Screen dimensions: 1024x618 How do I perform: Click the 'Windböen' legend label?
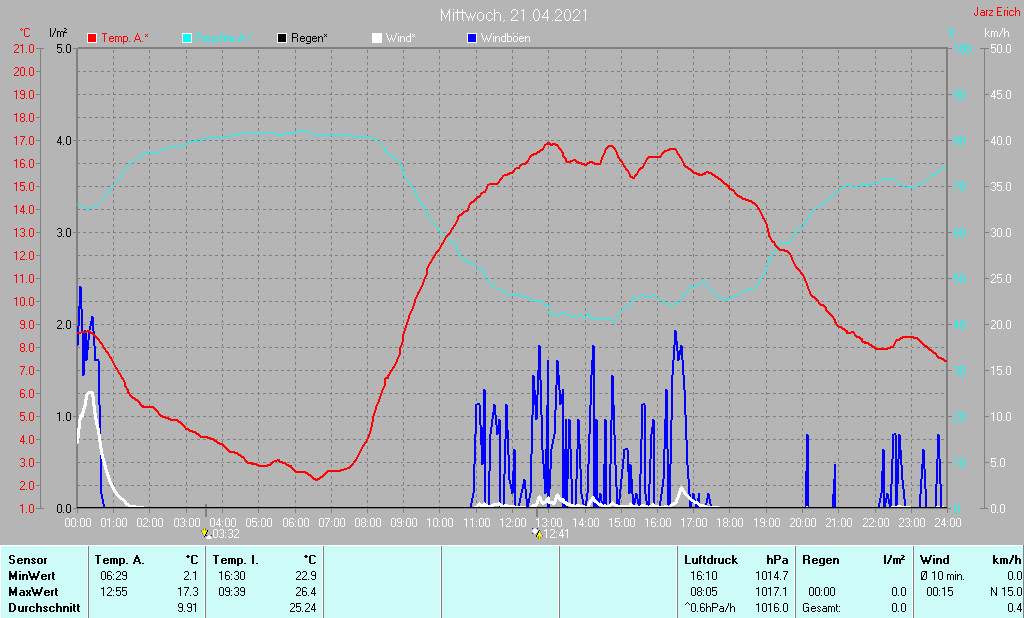(505, 38)
